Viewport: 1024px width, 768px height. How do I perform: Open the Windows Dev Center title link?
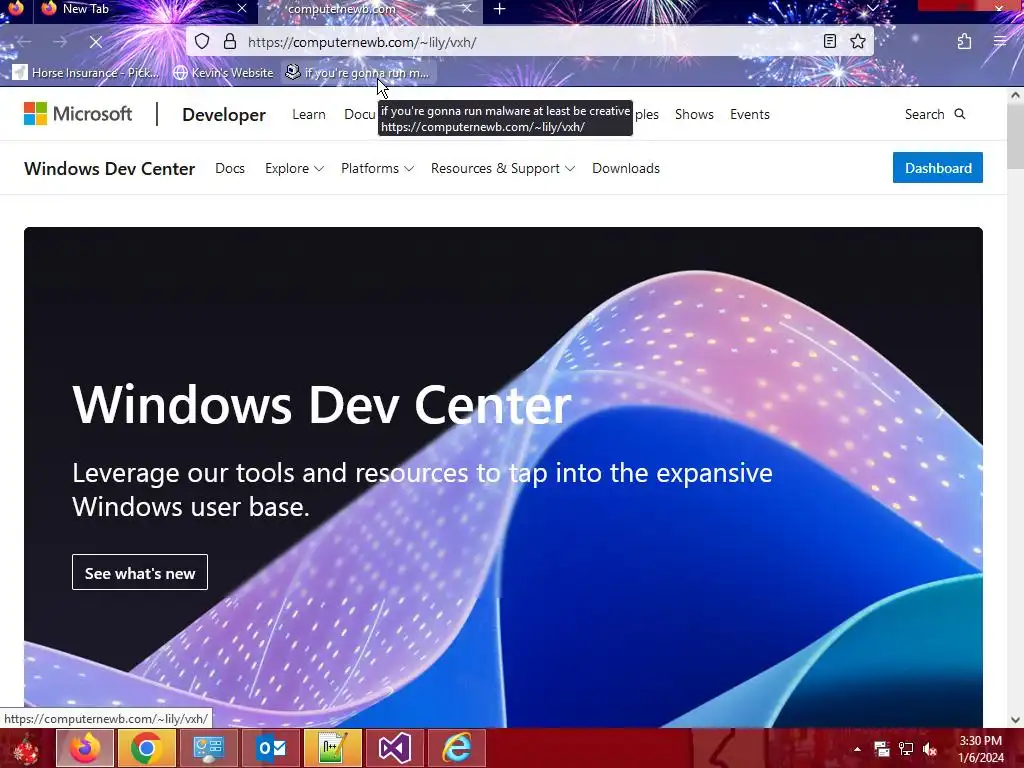pos(110,168)
